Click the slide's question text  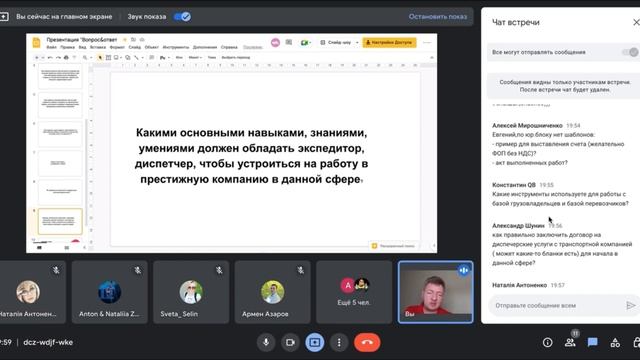251,156
